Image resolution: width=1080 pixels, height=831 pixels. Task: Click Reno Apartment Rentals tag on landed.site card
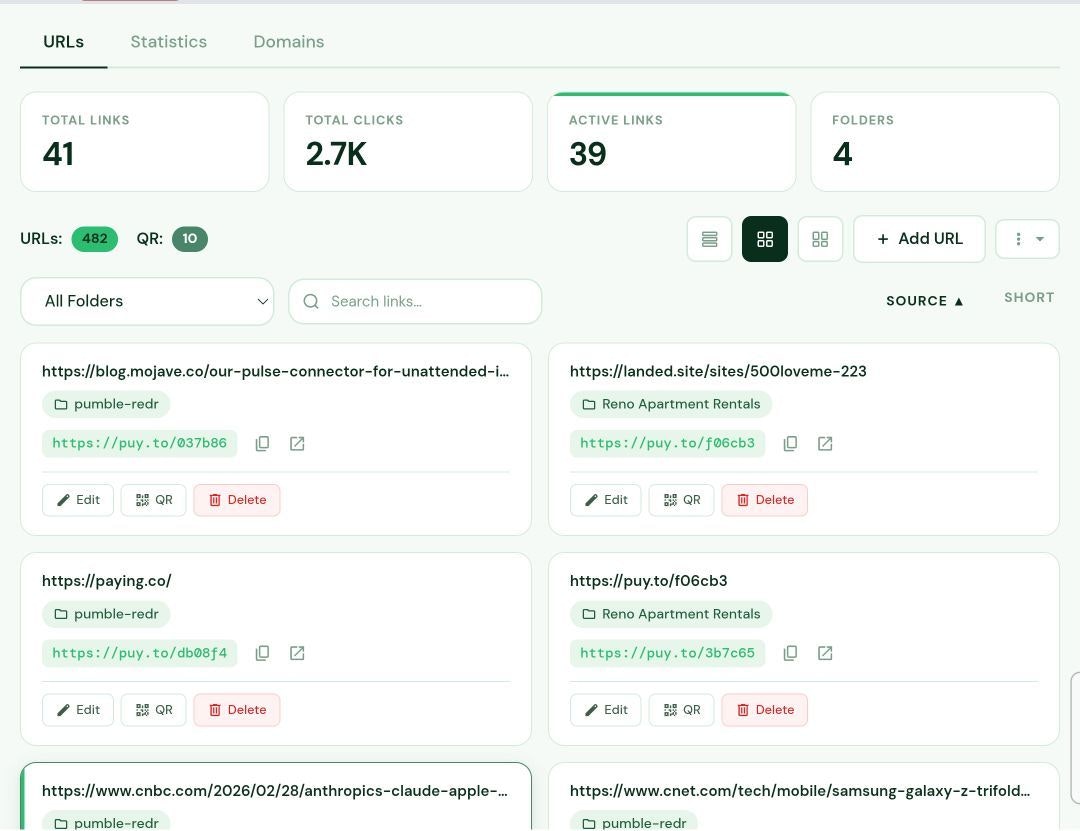click(x=671, y=404)
